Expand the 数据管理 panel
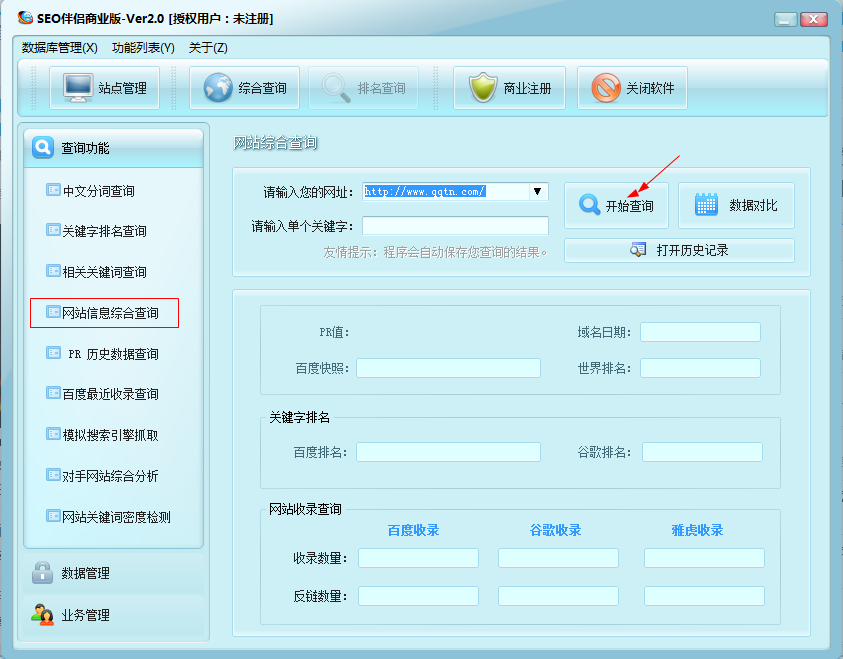Screen dimensions: 843x659 pyautogui.click(x=113, y=573)
